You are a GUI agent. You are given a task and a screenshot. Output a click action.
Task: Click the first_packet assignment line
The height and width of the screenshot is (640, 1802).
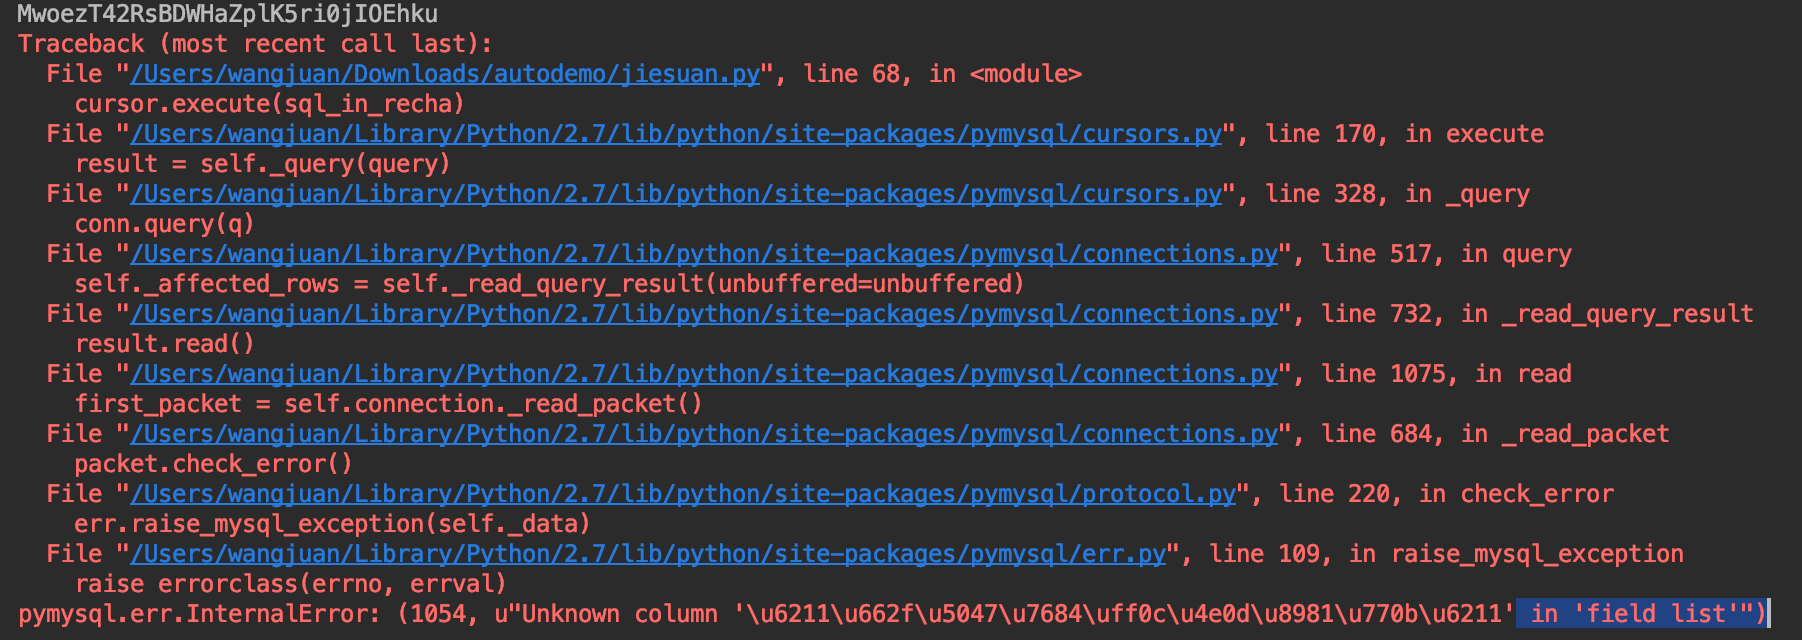388,404
